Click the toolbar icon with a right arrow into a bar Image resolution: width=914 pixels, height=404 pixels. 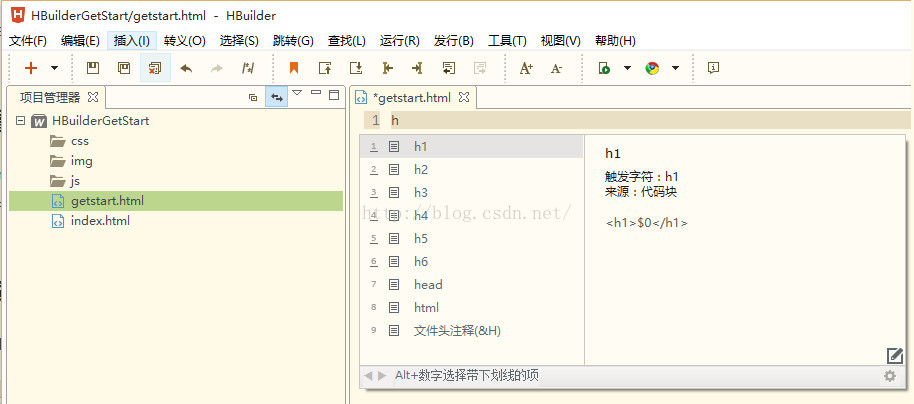click(x=417, y=68)
